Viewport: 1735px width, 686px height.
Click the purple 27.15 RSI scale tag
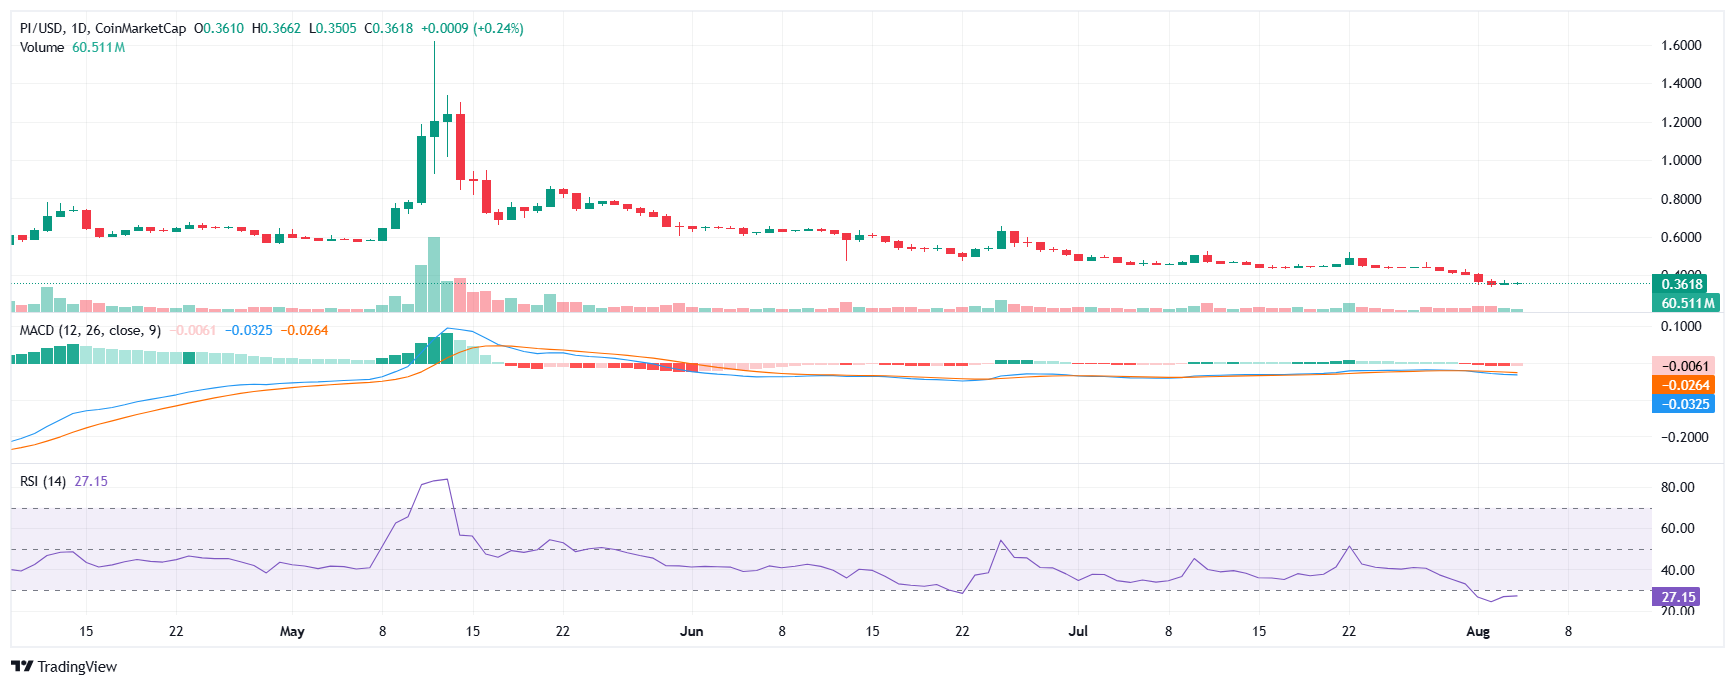(1677, 597)
